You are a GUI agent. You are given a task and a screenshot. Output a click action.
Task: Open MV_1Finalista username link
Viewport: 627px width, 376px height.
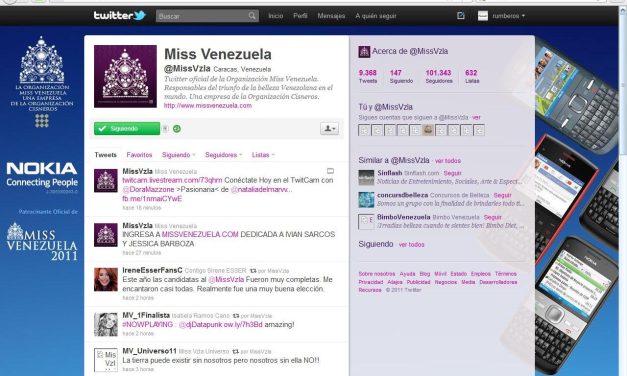coord(146,316)
